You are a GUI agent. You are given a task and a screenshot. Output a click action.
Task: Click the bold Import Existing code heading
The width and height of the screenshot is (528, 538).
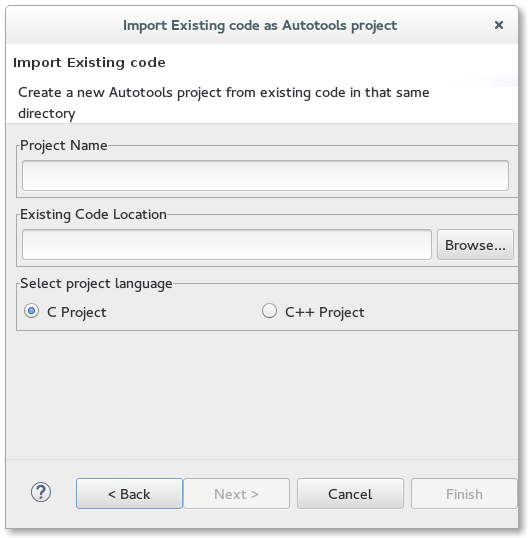[x=89, y=63]
